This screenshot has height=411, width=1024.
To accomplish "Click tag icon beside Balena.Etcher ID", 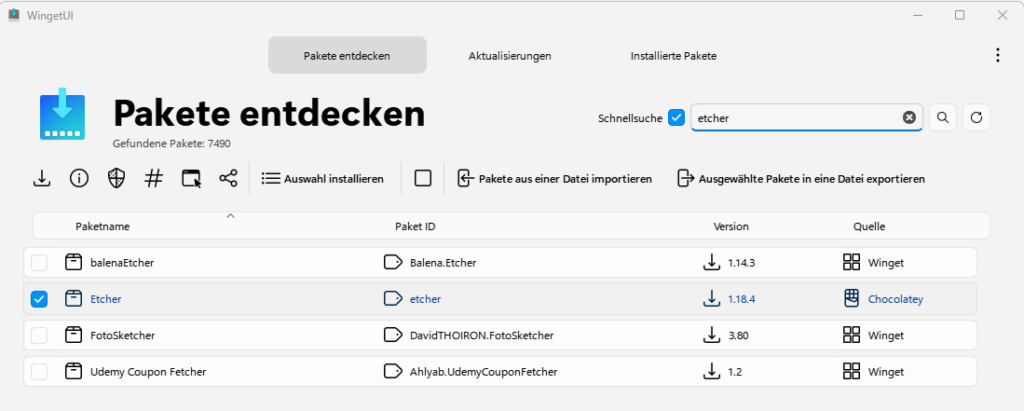I will [x=392, y=263].
